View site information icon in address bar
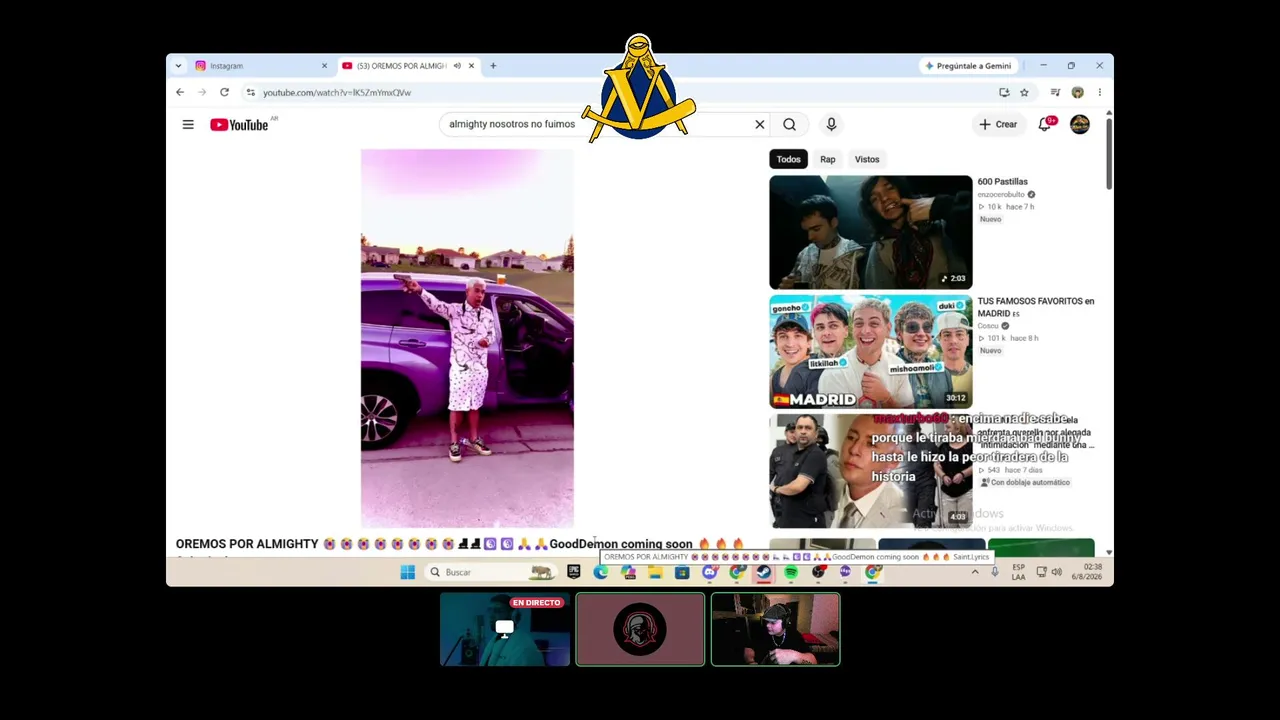The image size is (1280, 720). tap(250, 92)
